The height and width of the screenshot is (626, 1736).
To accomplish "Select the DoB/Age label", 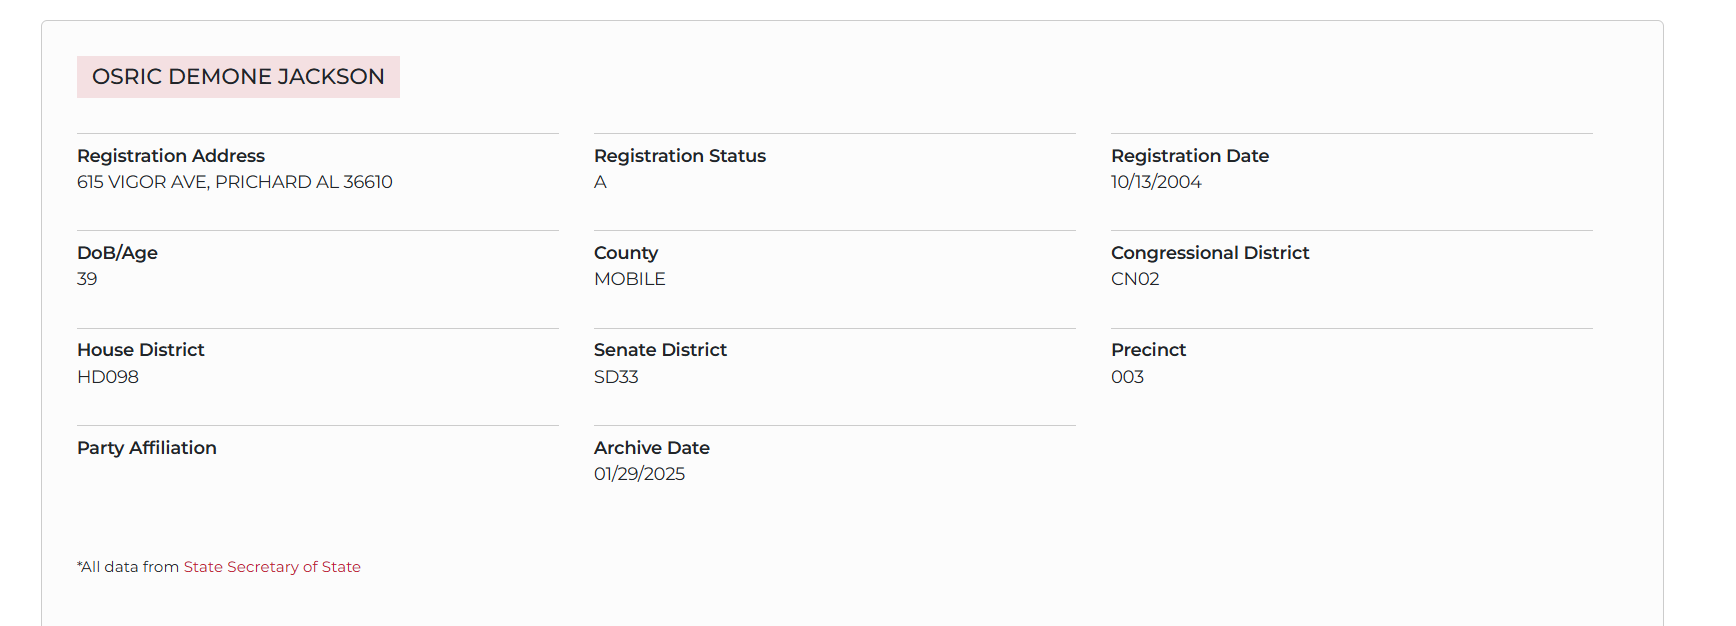I will 117,253.
